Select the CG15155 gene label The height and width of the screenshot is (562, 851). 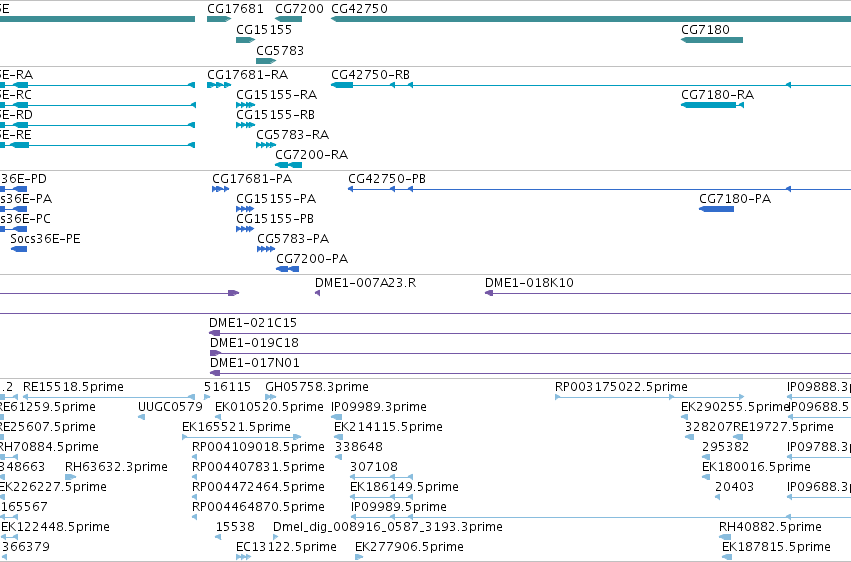pyautogui.click(x=264, y=29)
